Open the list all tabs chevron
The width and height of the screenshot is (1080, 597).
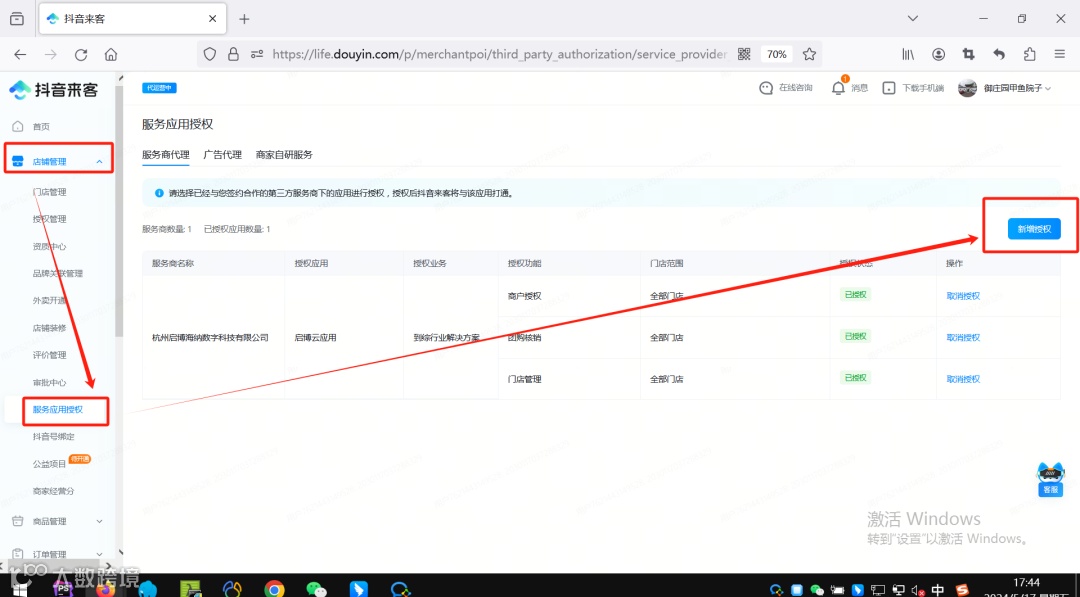(913, 19)
